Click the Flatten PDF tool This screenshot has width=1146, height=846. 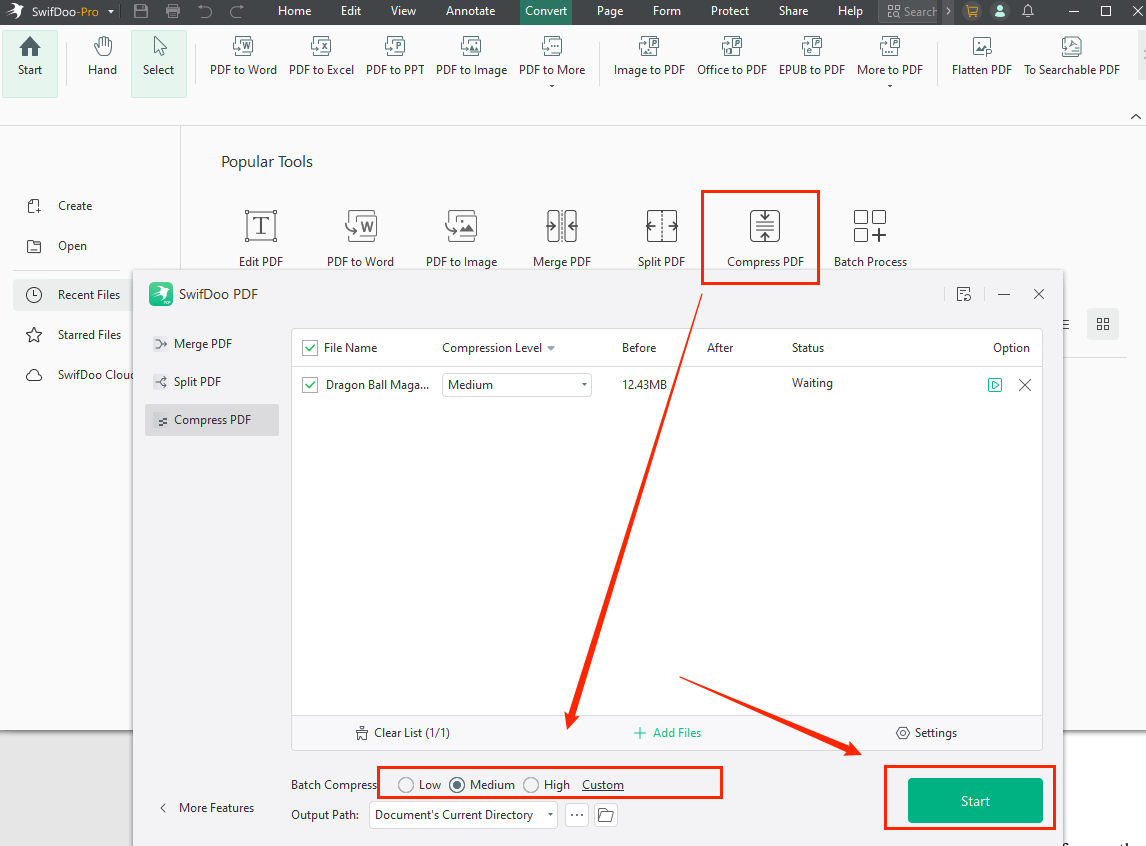coord(982,57)
